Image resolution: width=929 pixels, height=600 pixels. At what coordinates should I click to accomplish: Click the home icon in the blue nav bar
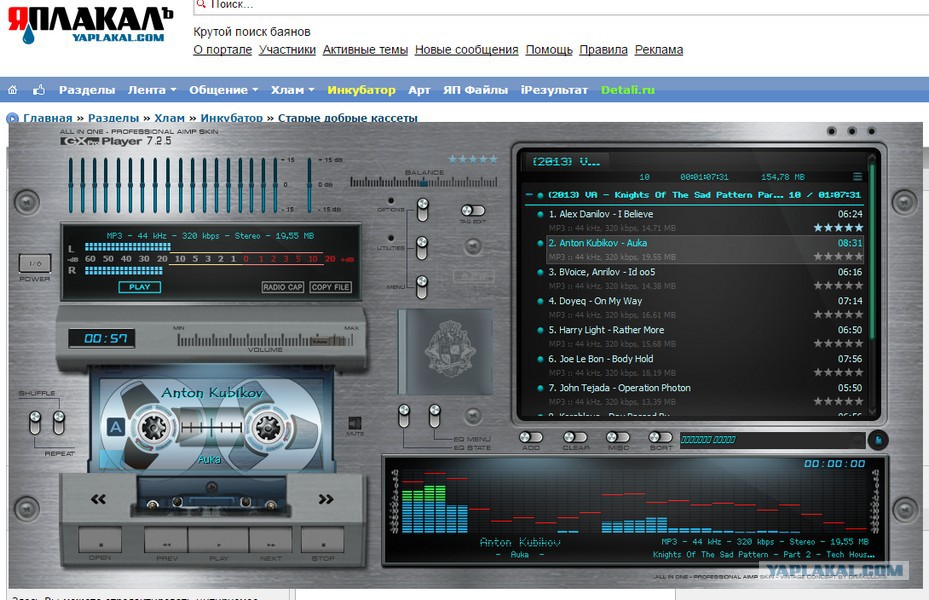(x=12, y=90)
